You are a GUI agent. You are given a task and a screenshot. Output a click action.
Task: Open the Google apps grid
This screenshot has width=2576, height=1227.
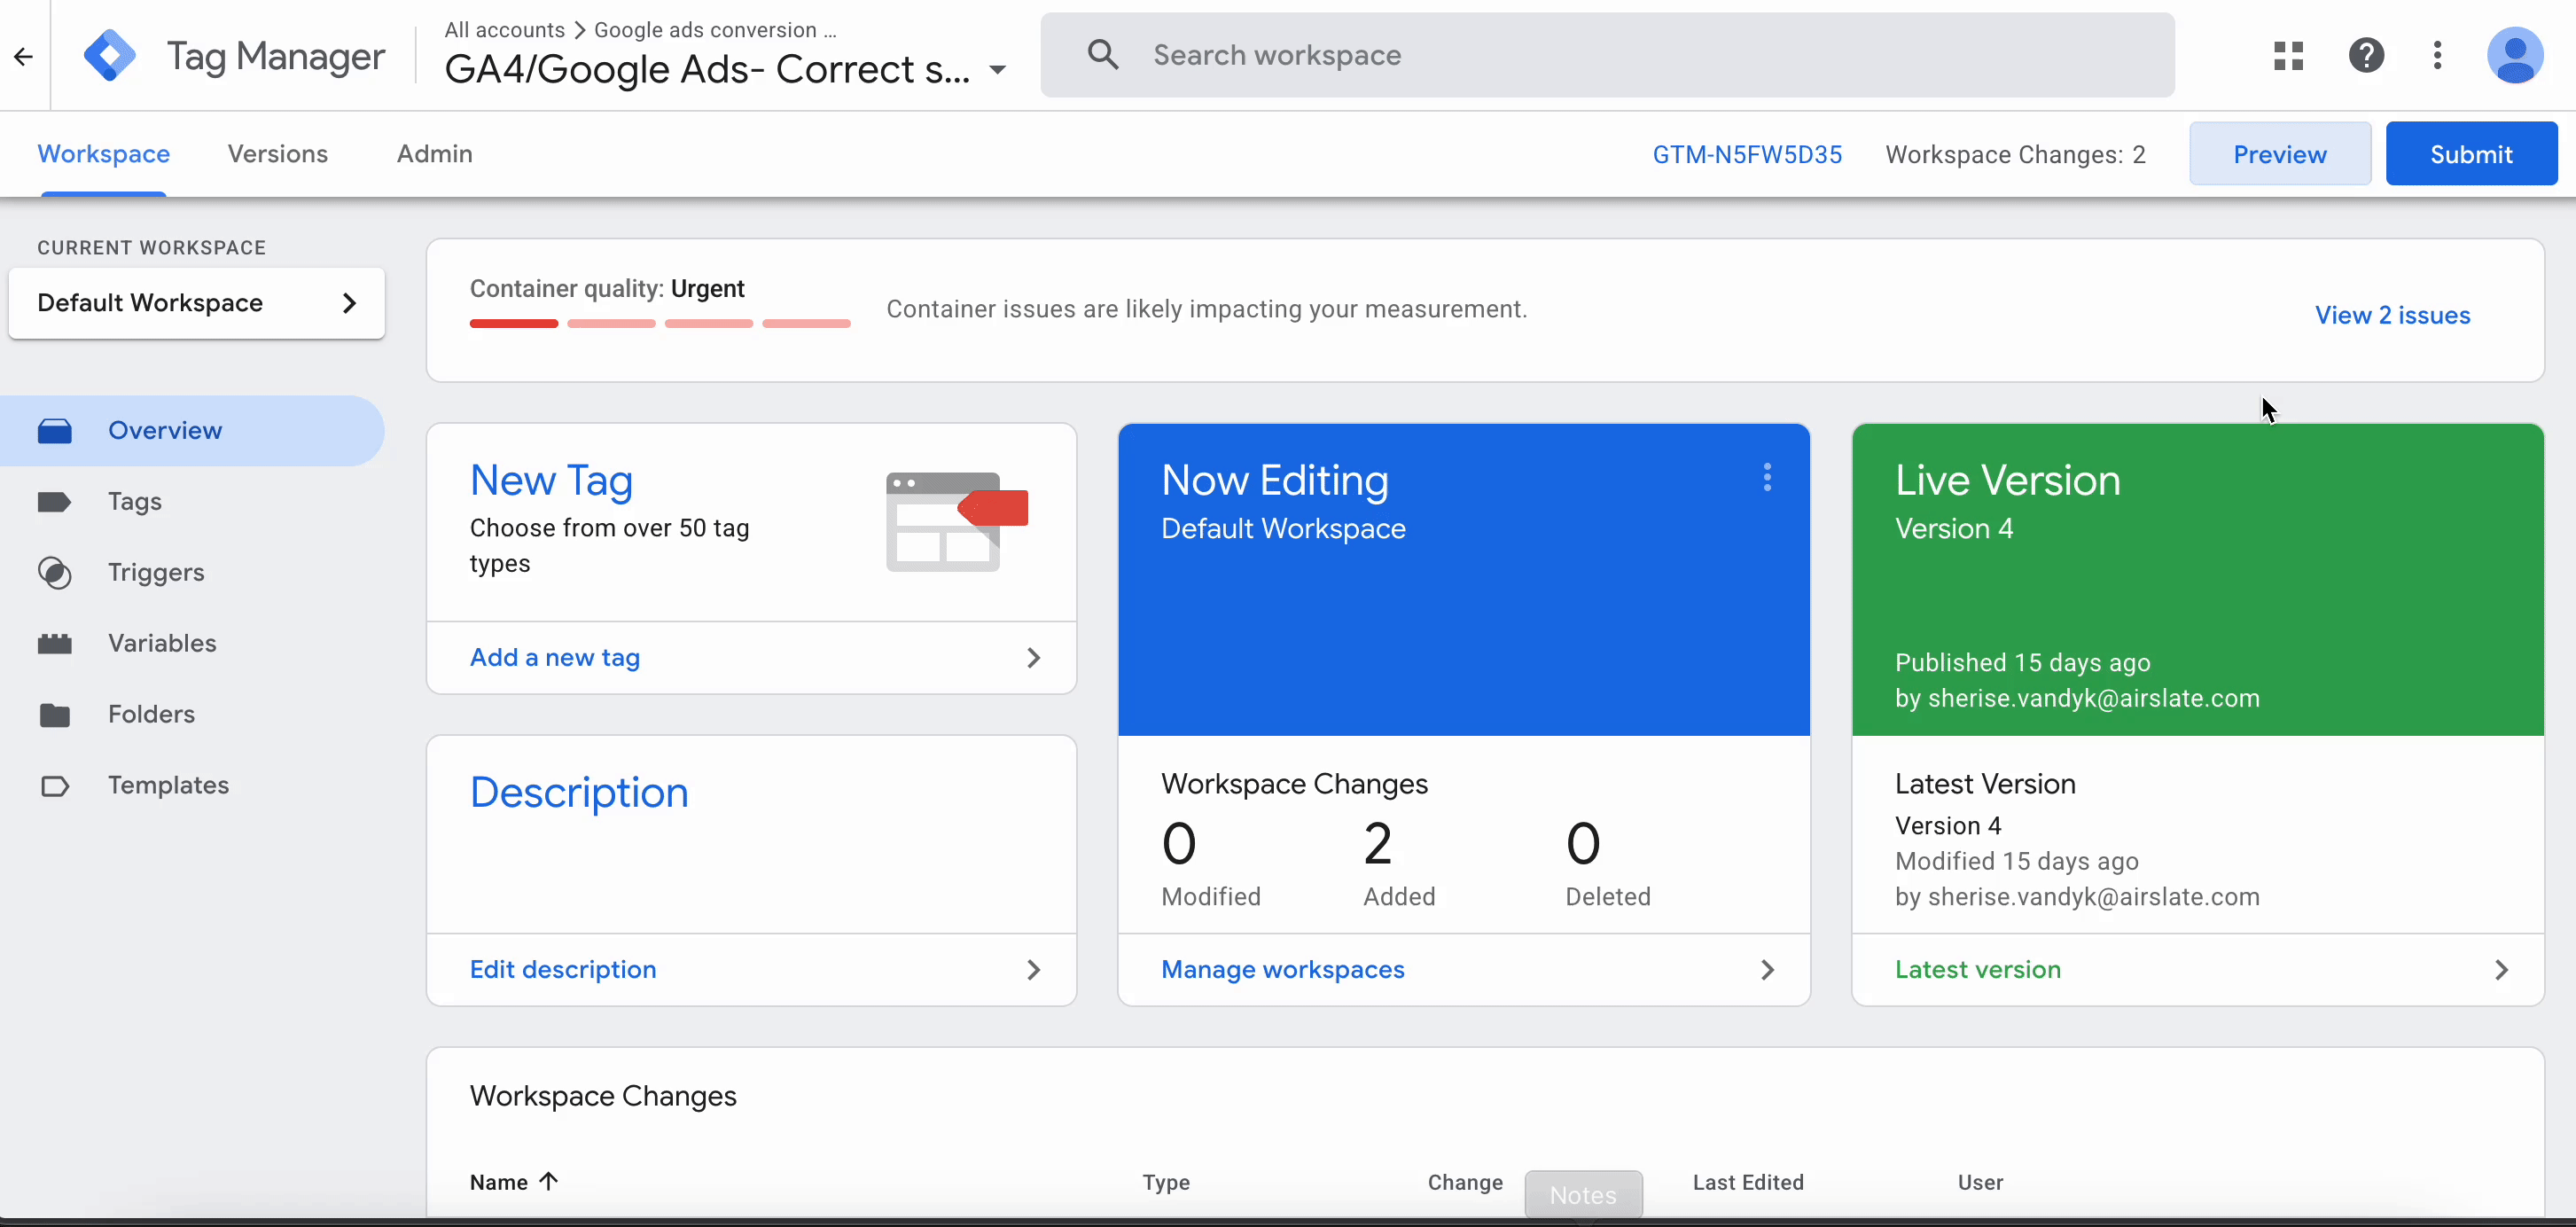pyautogui.click(x=2288, y=55)
